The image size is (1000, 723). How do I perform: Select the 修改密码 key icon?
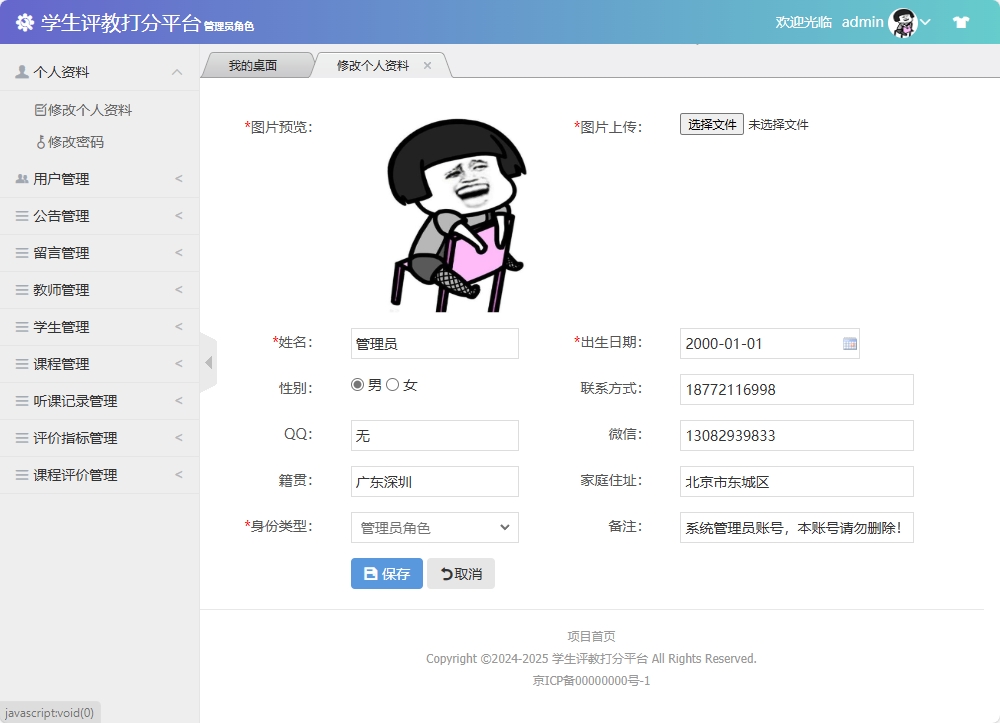click(39, 141)
